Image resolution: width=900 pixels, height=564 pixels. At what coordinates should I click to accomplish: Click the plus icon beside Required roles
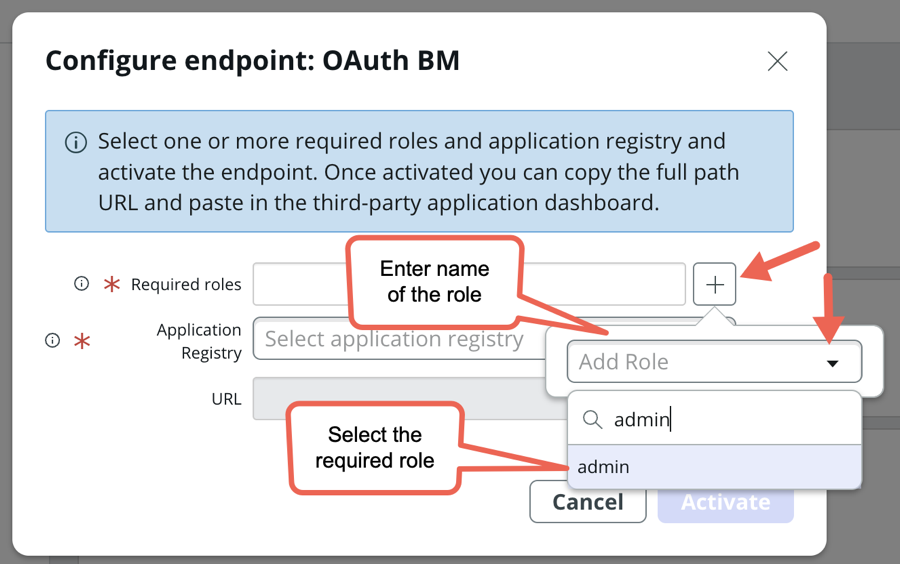coord(714,285)
